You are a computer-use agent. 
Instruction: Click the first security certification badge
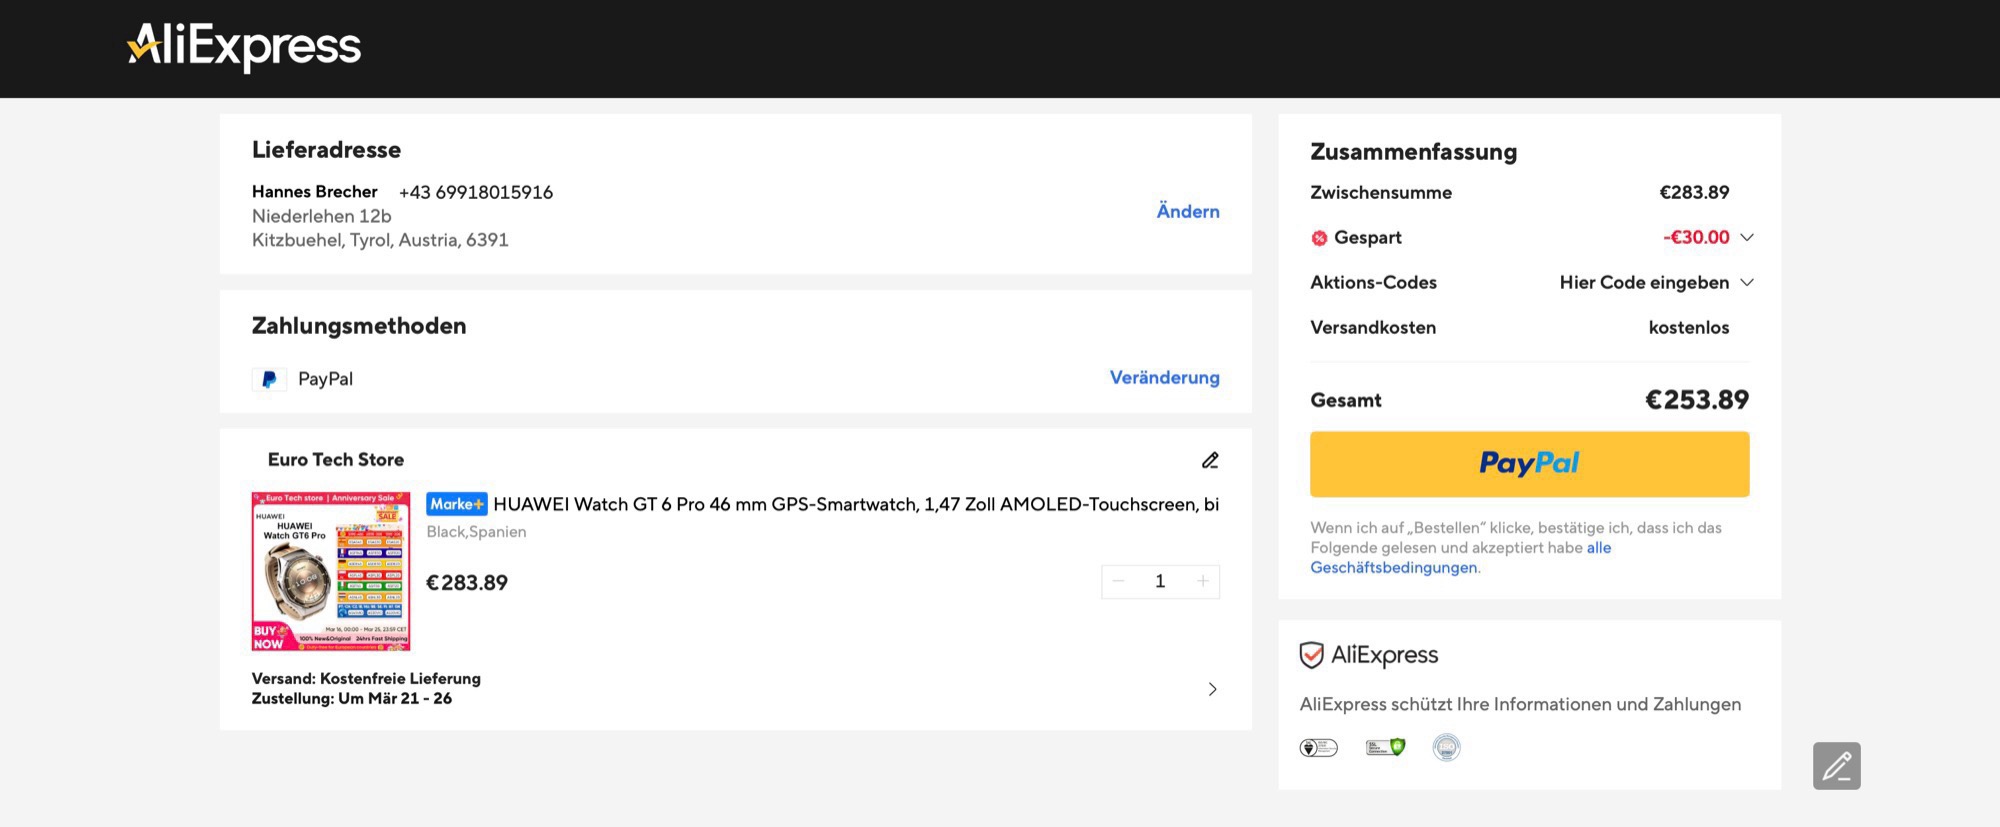coord(1318,748)
